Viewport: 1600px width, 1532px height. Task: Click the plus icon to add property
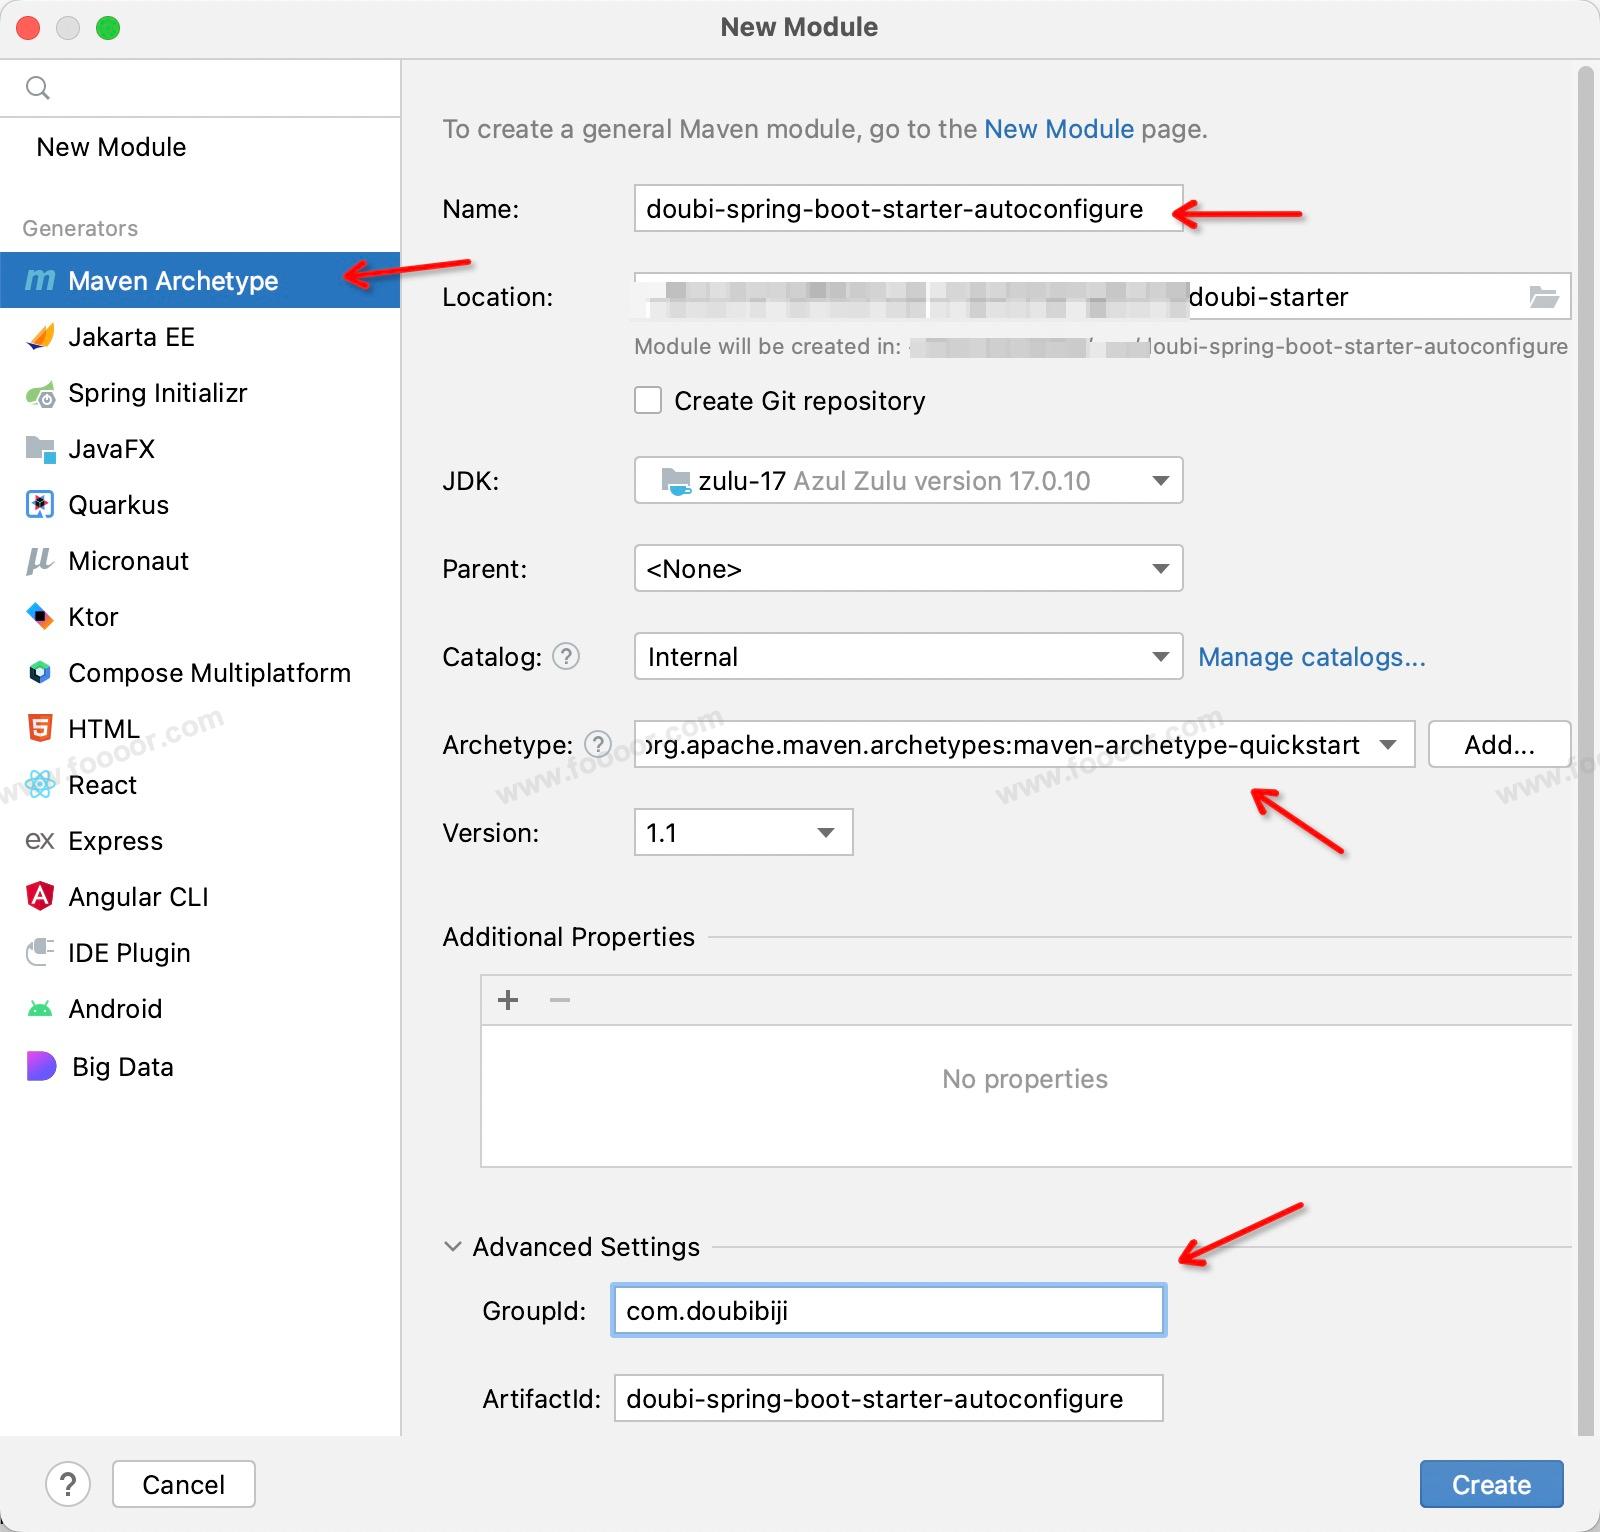coord(508,1000)
